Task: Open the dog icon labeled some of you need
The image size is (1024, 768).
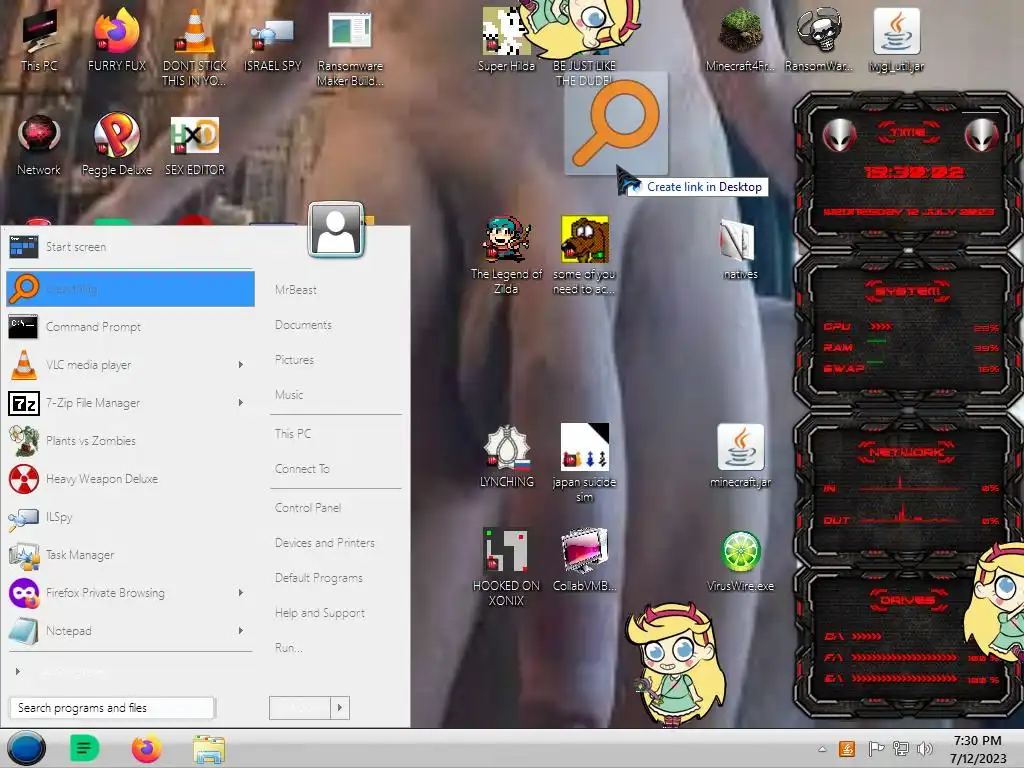Action: click(x=584, y=255)
